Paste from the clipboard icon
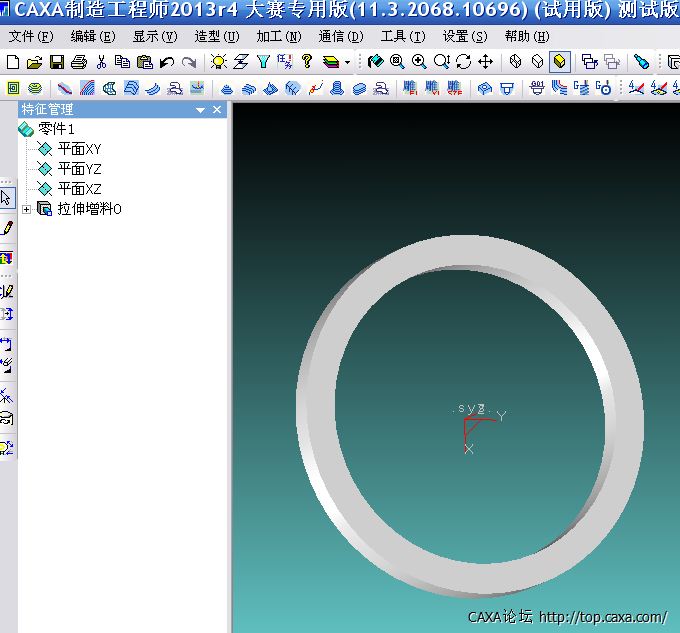This screenshot has width=680, height=633. click(144, 62)
